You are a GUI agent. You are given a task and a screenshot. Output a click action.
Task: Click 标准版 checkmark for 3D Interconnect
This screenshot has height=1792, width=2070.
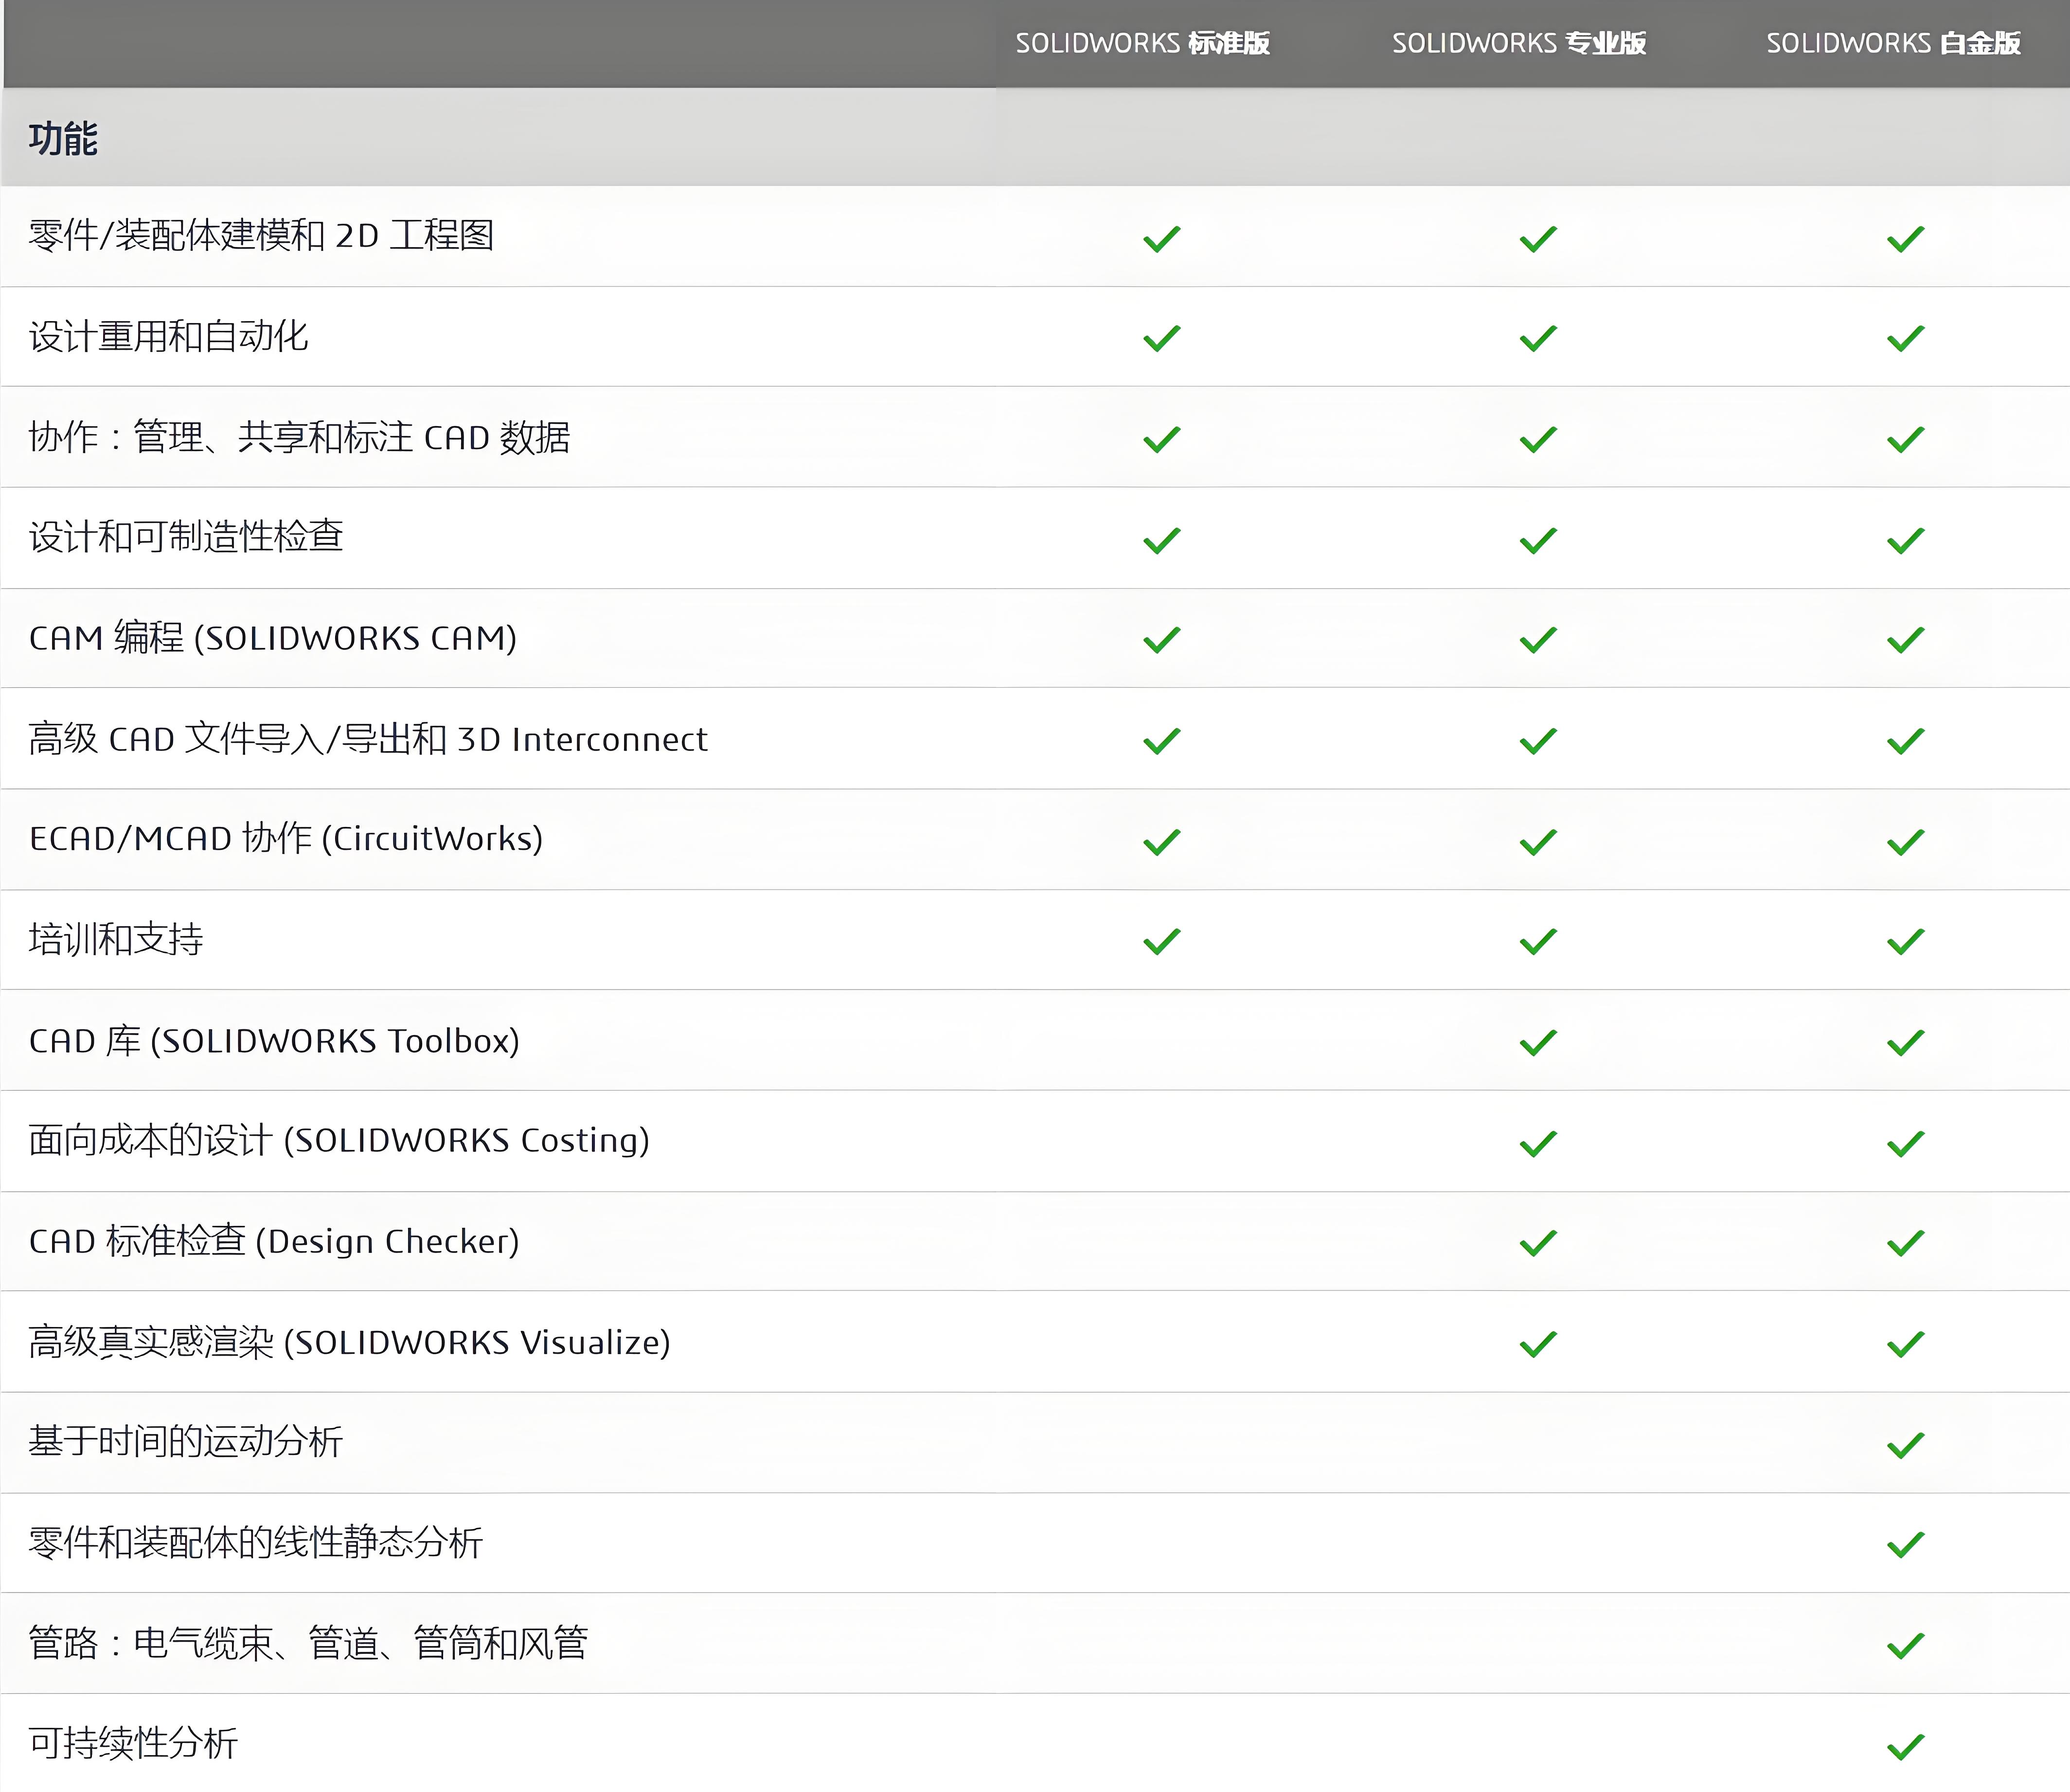click(1162, 741)
